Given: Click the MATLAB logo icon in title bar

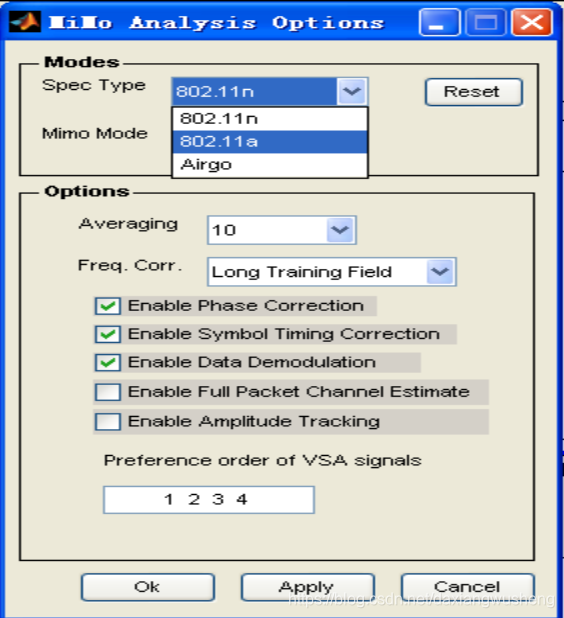Looking at the screenshot, I should pos(24,22).
